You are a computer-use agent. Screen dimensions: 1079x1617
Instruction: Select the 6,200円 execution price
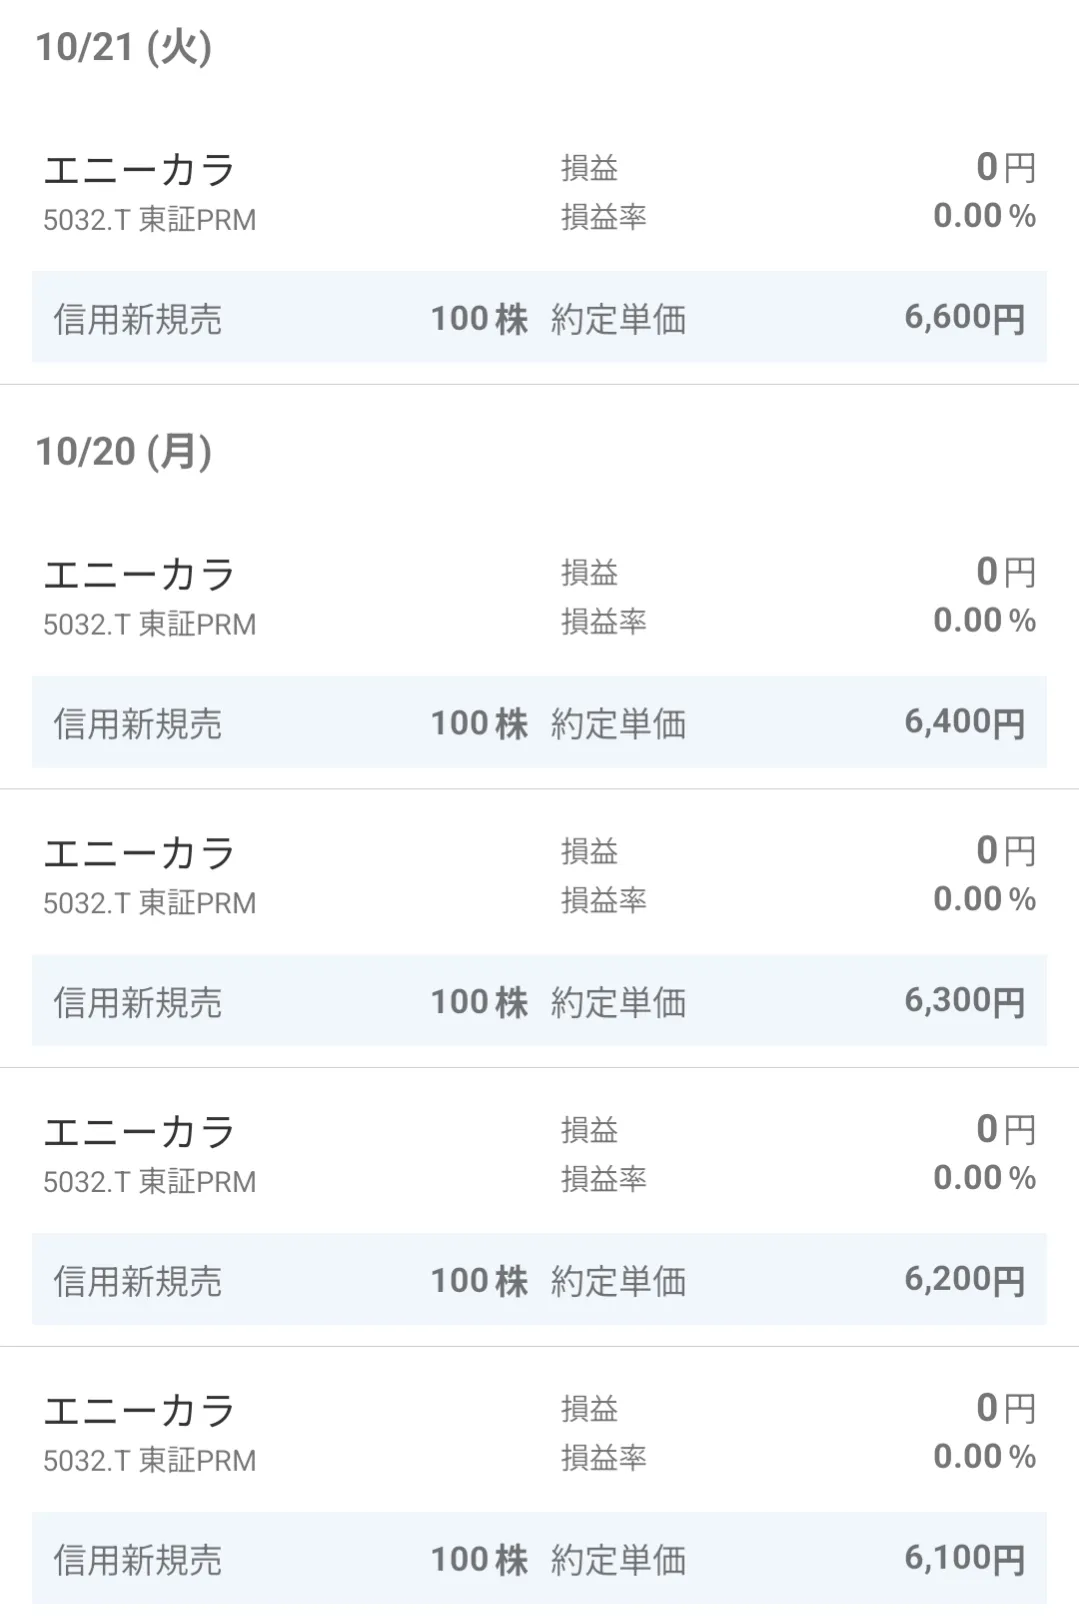(964, 1280)
